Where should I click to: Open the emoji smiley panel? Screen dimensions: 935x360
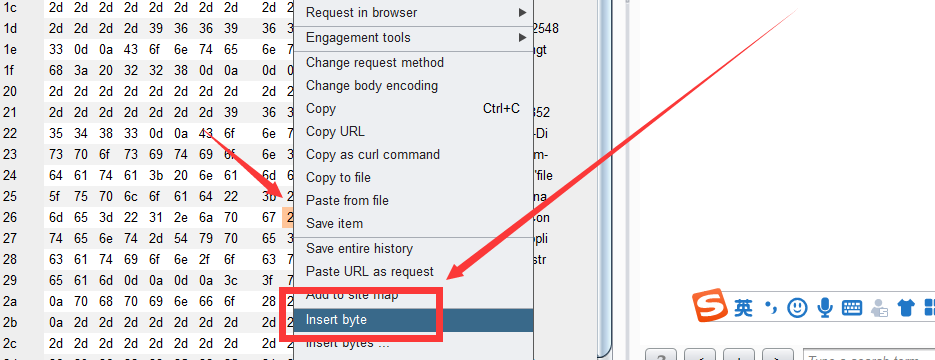797,308
